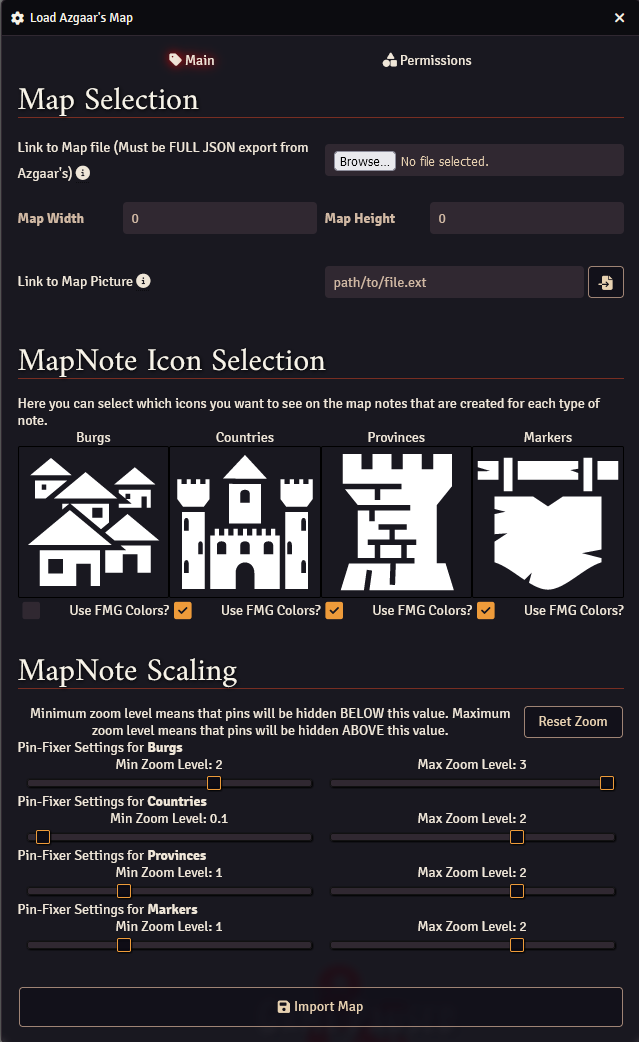Click the gear icon beside Load Azgaar's Map
Viewport: 639px width, 1042px height.
17,18
